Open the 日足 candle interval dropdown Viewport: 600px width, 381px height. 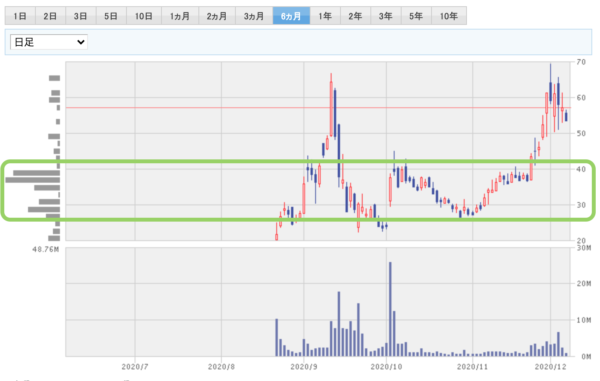(49, 42)
